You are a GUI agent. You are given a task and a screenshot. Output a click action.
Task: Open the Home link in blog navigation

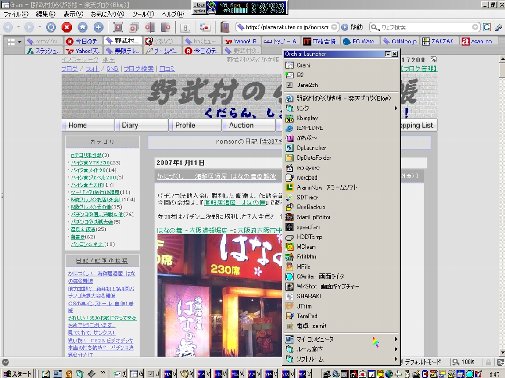(x=88, y=125)
